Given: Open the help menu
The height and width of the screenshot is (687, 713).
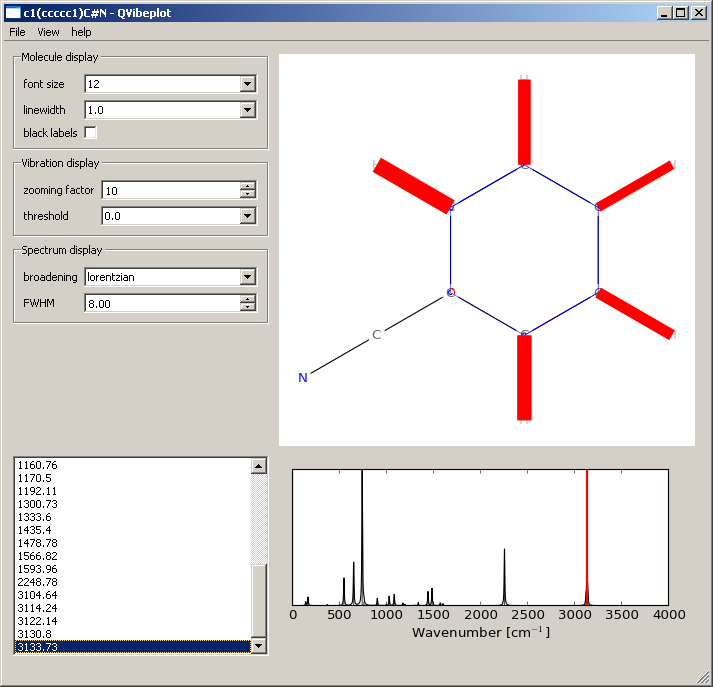Looking at the screenshot, I should click(x=81, y=32).
